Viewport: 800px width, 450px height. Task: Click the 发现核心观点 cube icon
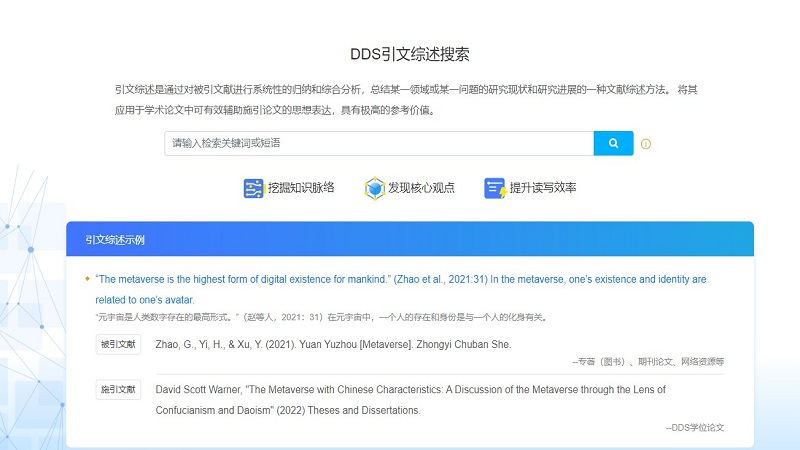click(374, 188)
